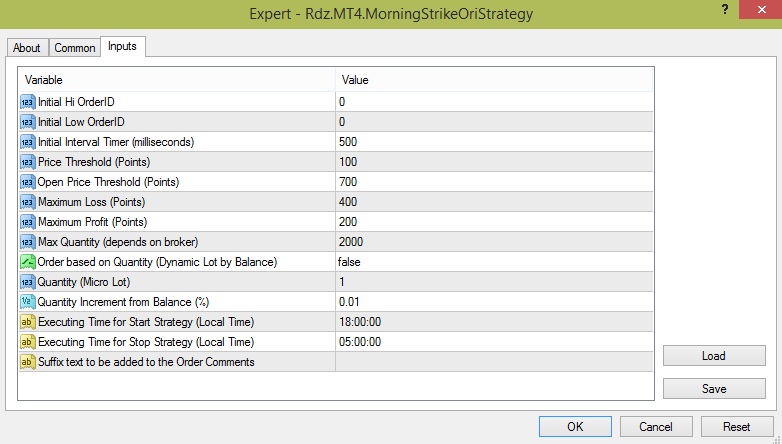
Task: Open the About tab
Action: [x=27, y=48]
